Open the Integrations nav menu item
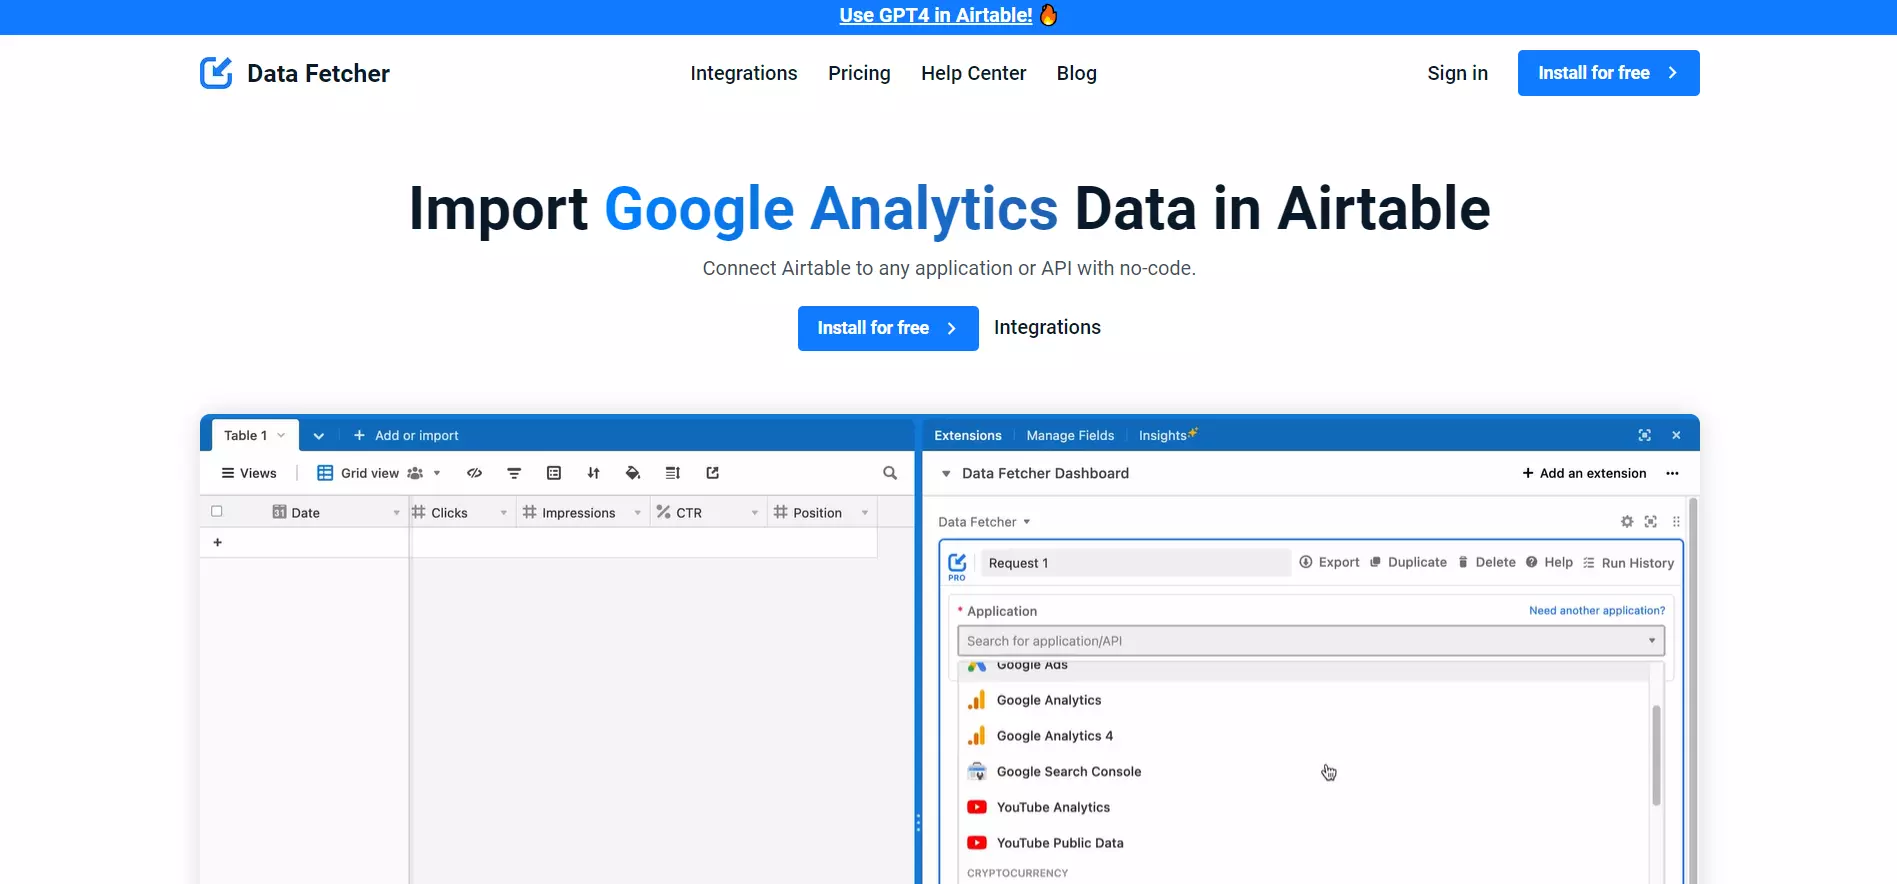This screenshot has width=1897, height=884. (744, 73)
